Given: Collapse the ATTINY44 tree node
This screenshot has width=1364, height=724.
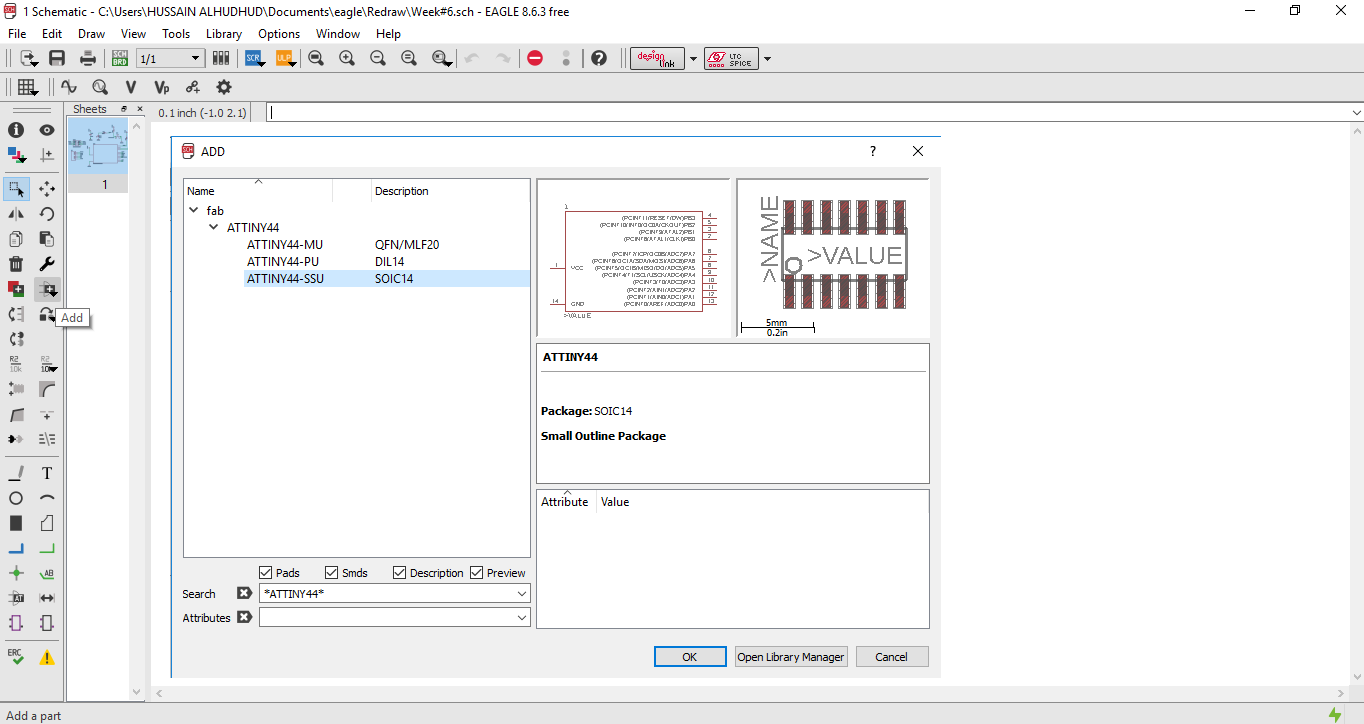Looking at the screenshot, I should [x=213, y=228].
